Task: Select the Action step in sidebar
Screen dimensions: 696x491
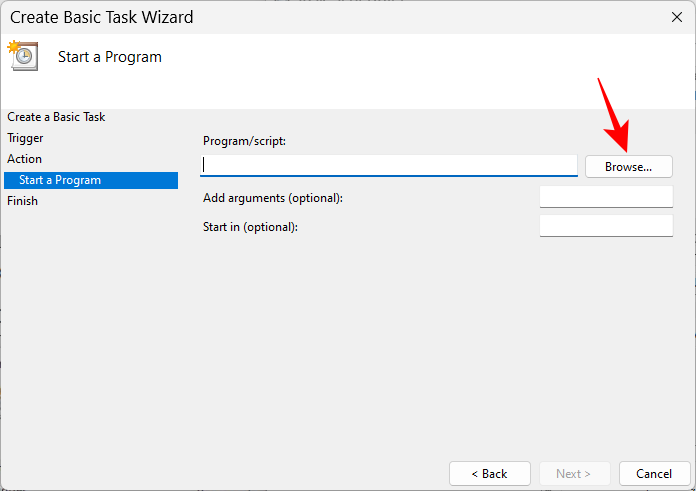Action: pyautogui.click(x=24, y=159)
